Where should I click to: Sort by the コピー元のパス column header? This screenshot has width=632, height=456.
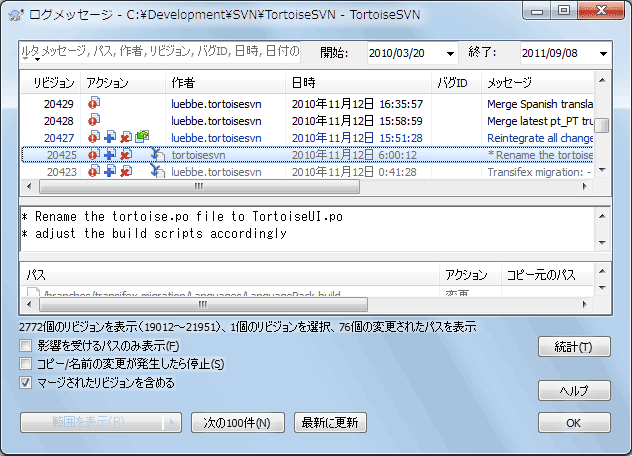547,275
